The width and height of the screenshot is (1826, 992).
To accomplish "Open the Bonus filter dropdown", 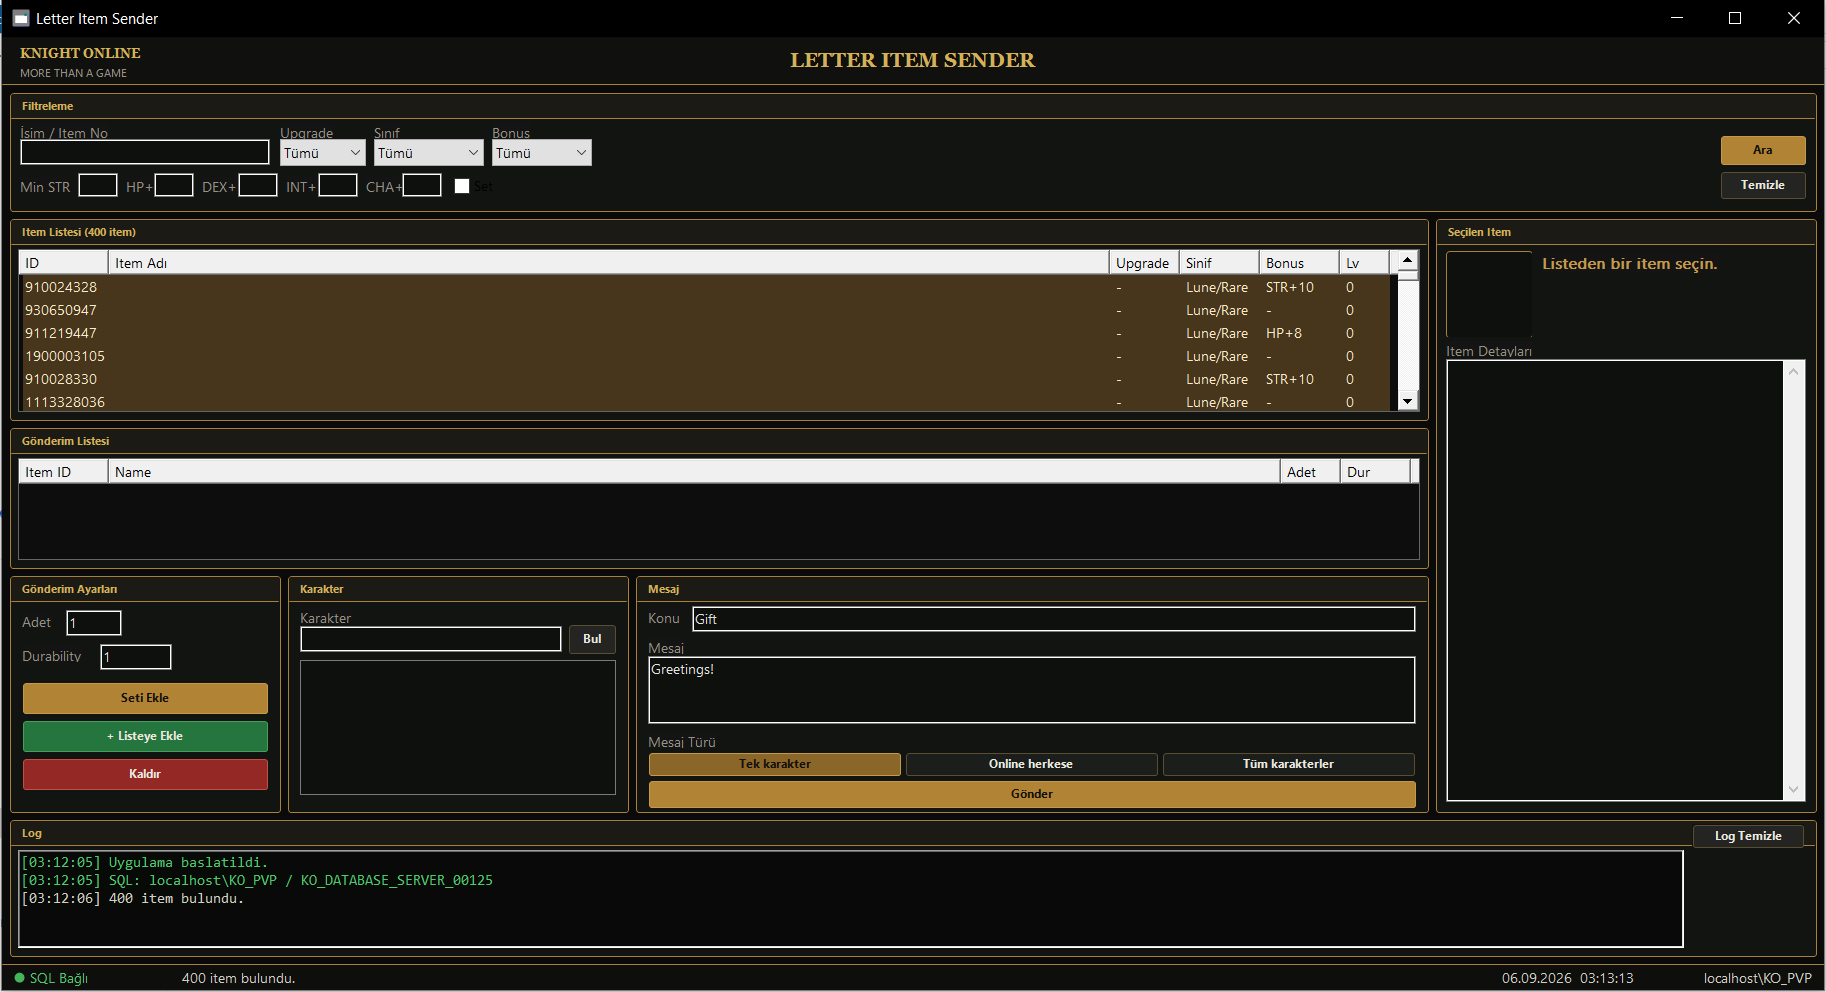I will (x=542, y=152).
